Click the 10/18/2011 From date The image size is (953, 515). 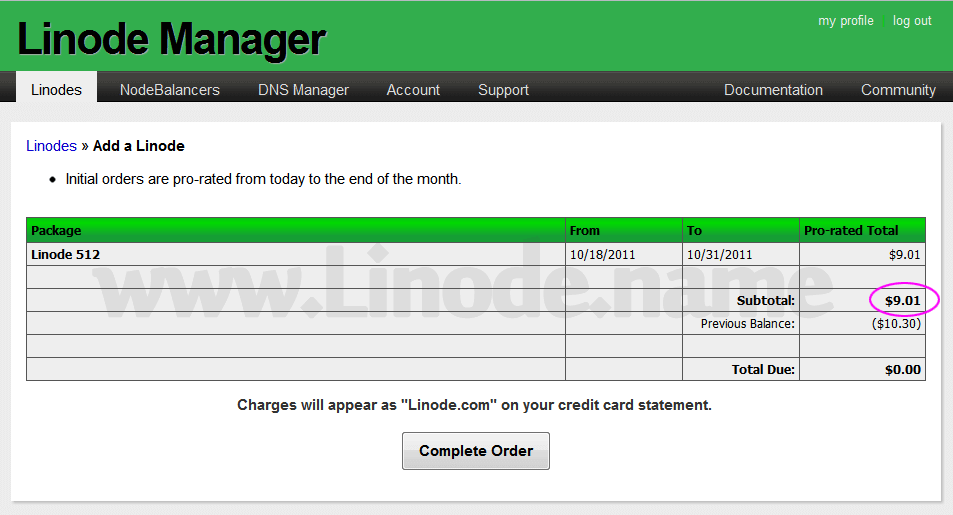click(x=602, y=255)
